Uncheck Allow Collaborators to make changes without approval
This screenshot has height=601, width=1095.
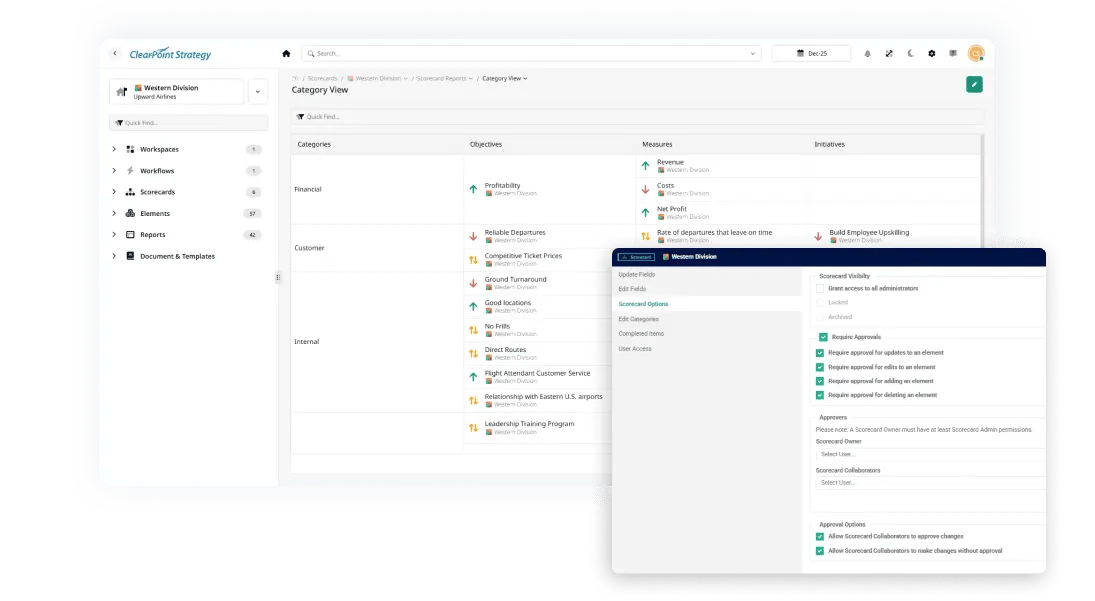click(x=820, y=551)
